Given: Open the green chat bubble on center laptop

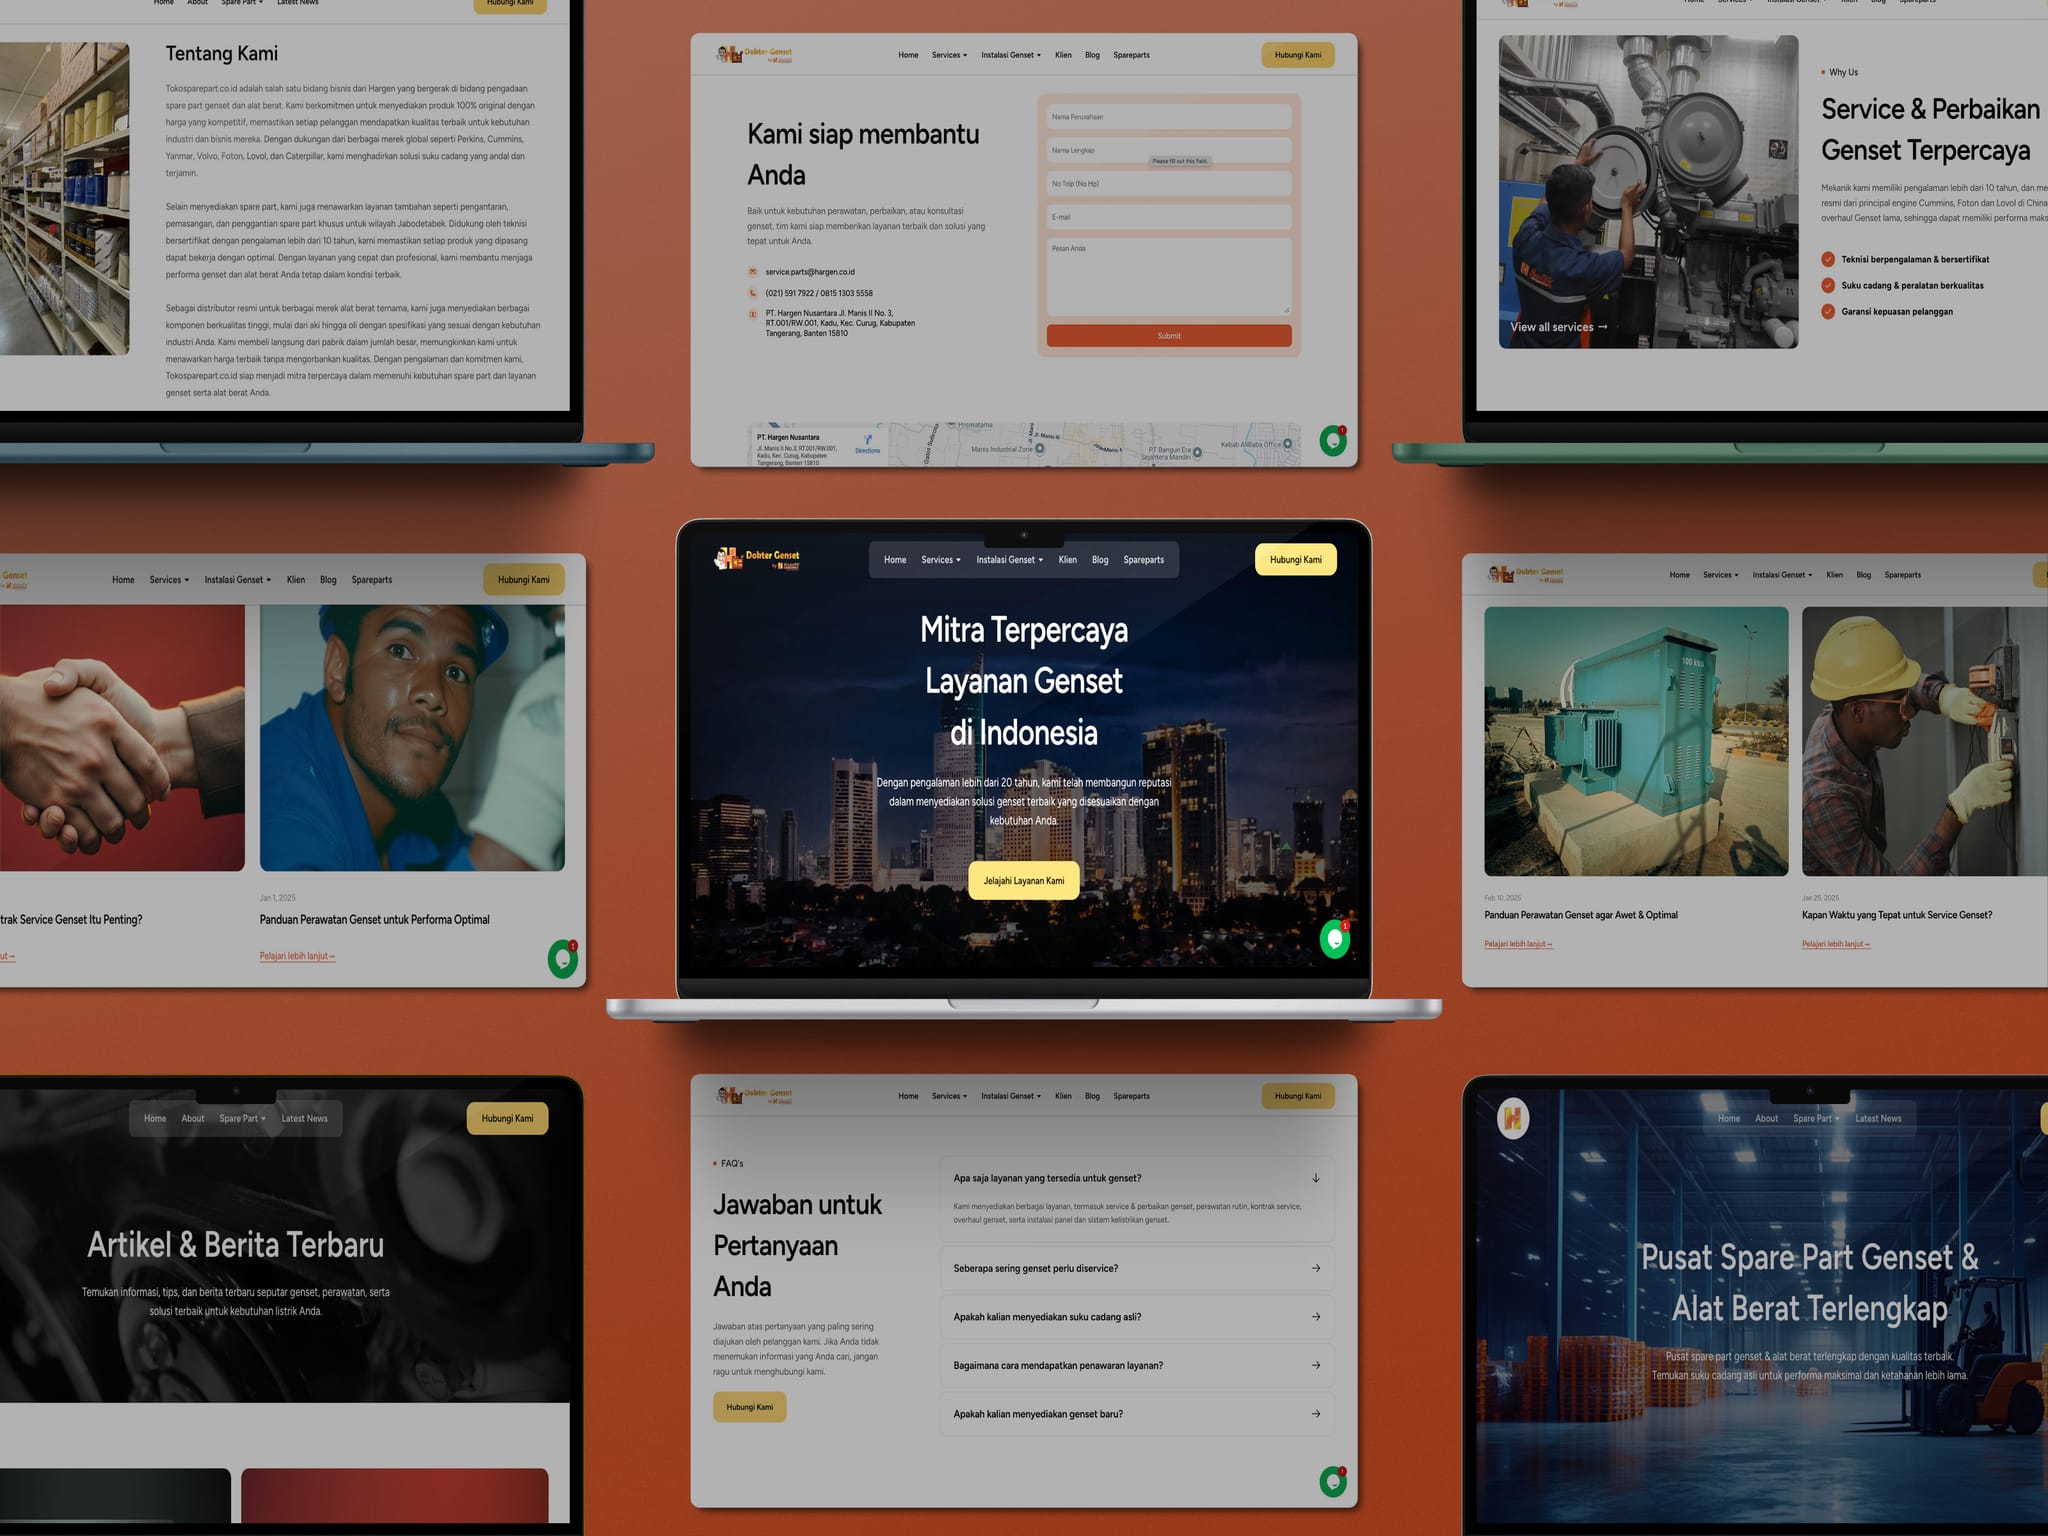Looking at the screenshot, I should (1335, 939).
